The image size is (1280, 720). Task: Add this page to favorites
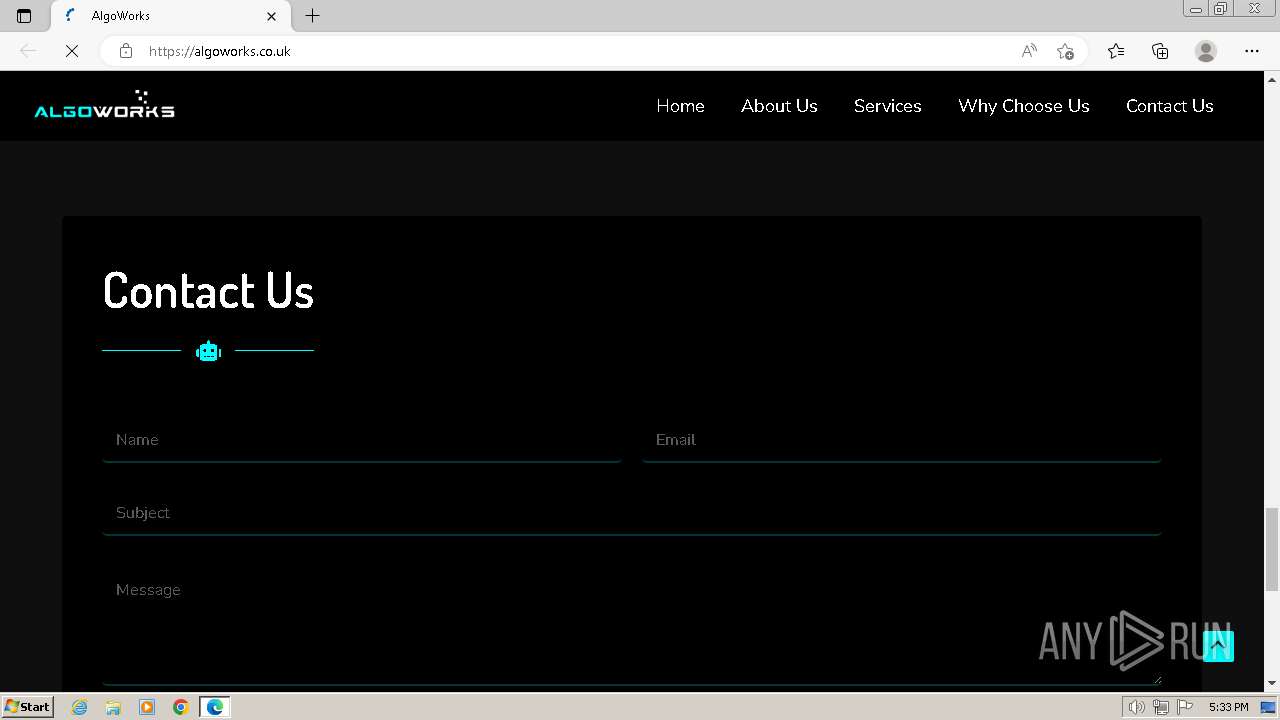point(1065,51)
